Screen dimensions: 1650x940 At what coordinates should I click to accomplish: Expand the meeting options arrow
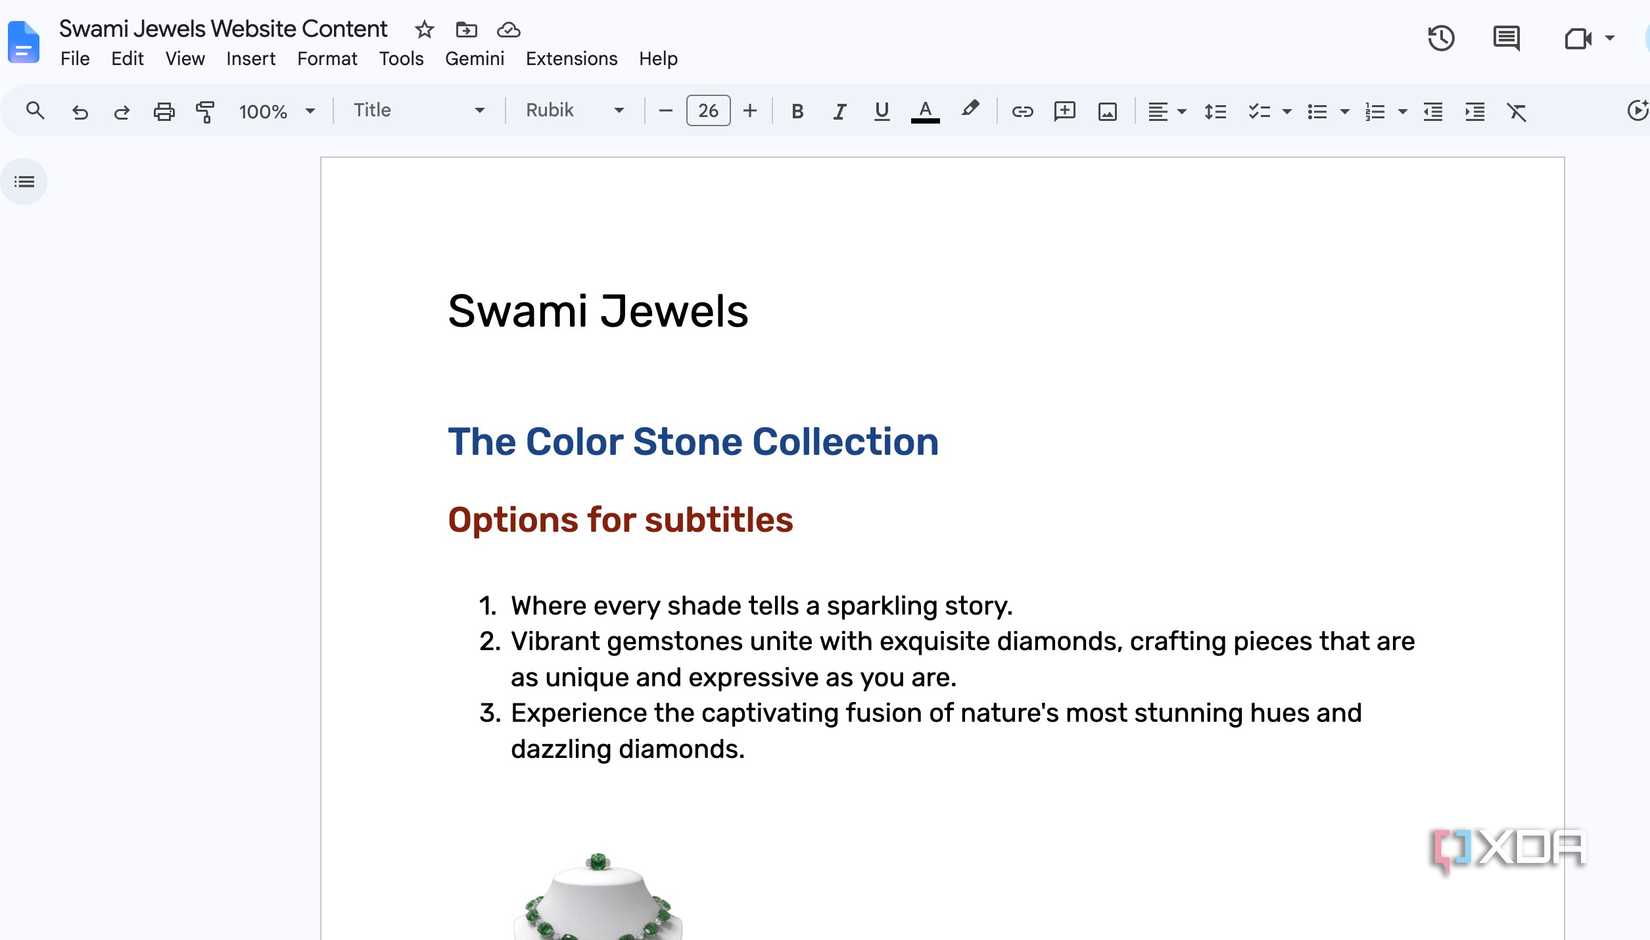click(1610, 38)
